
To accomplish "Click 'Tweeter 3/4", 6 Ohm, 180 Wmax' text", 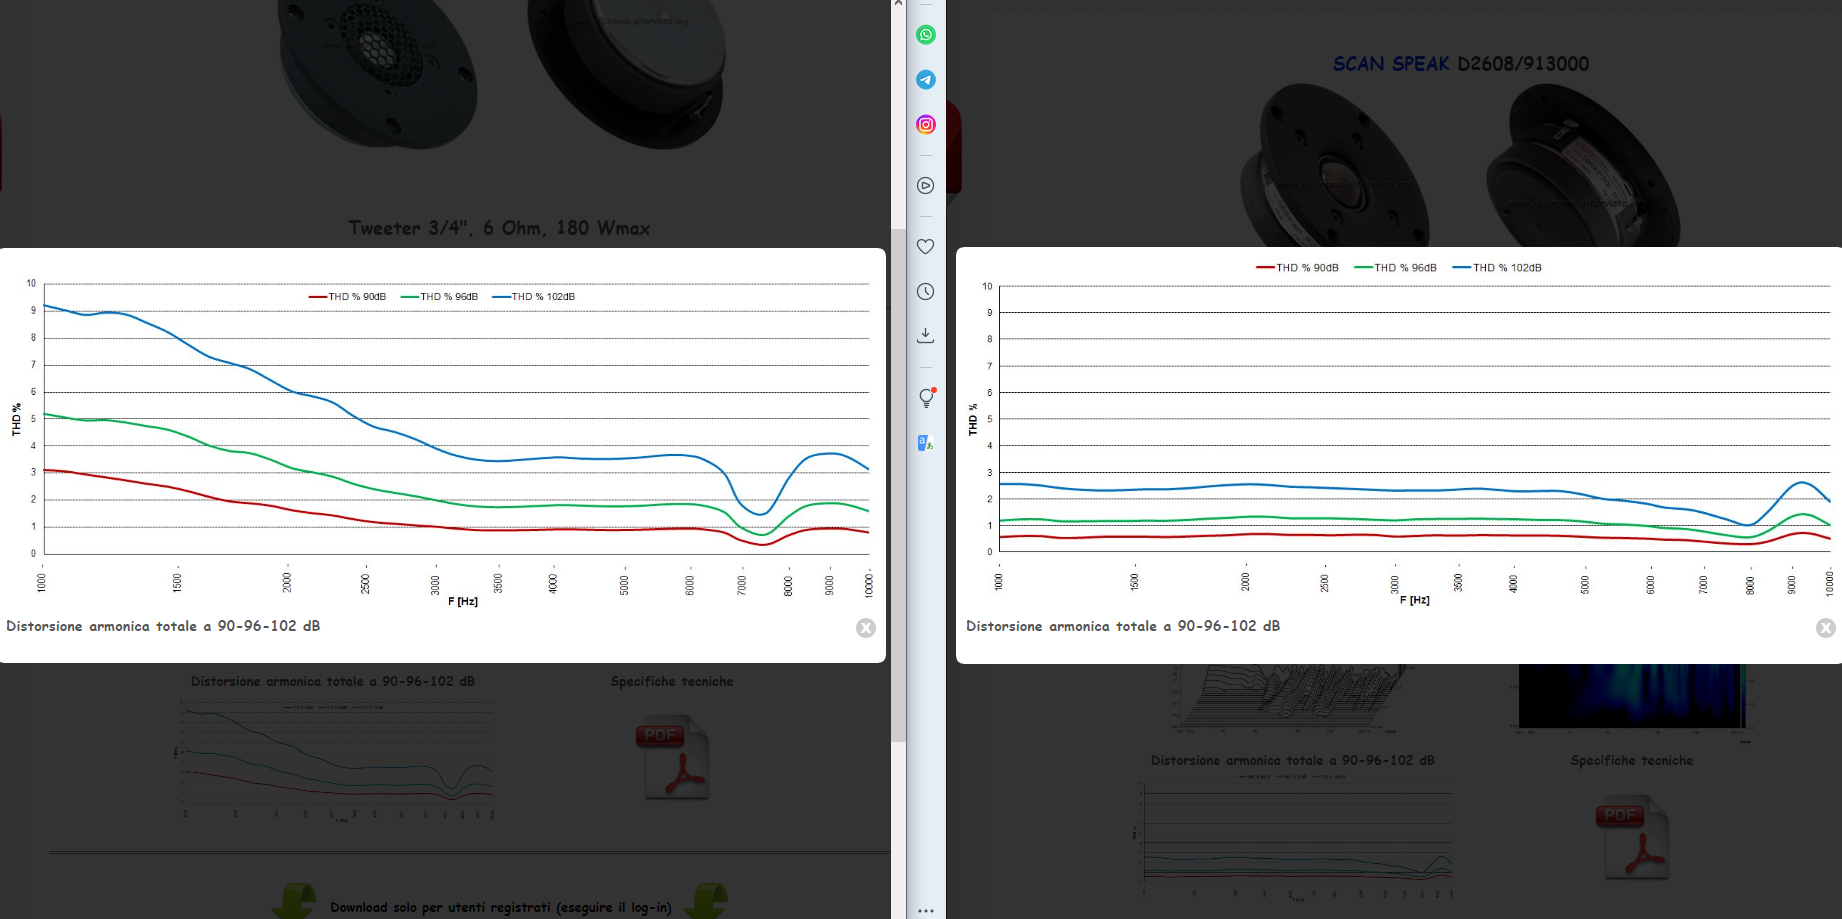I will (x=499, y=228).
